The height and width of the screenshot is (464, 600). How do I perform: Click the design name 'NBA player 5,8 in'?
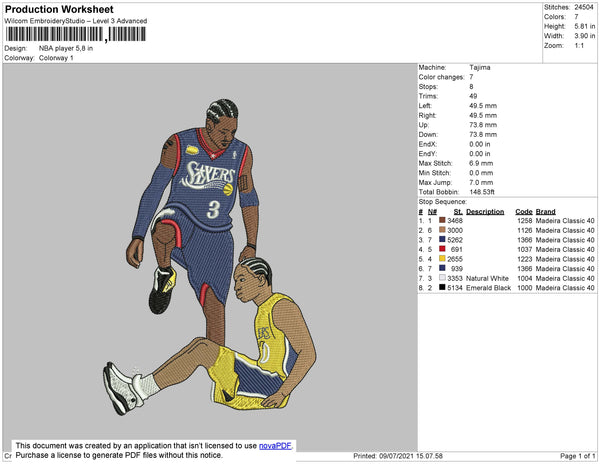[x=66, y=49]
